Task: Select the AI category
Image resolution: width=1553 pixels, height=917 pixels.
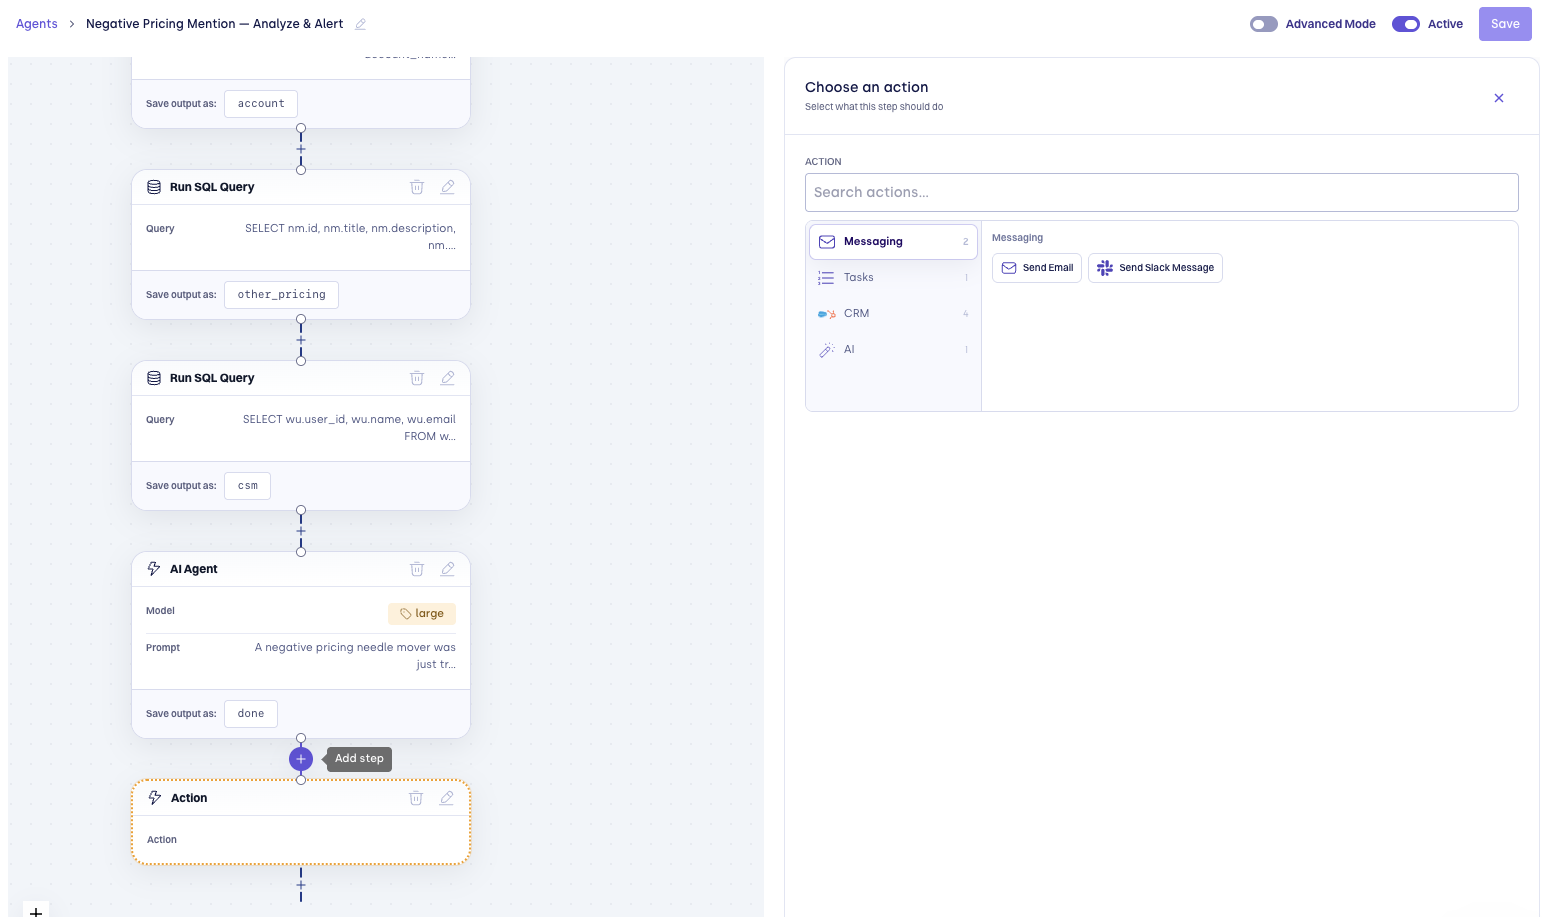Action: point(893,349)
